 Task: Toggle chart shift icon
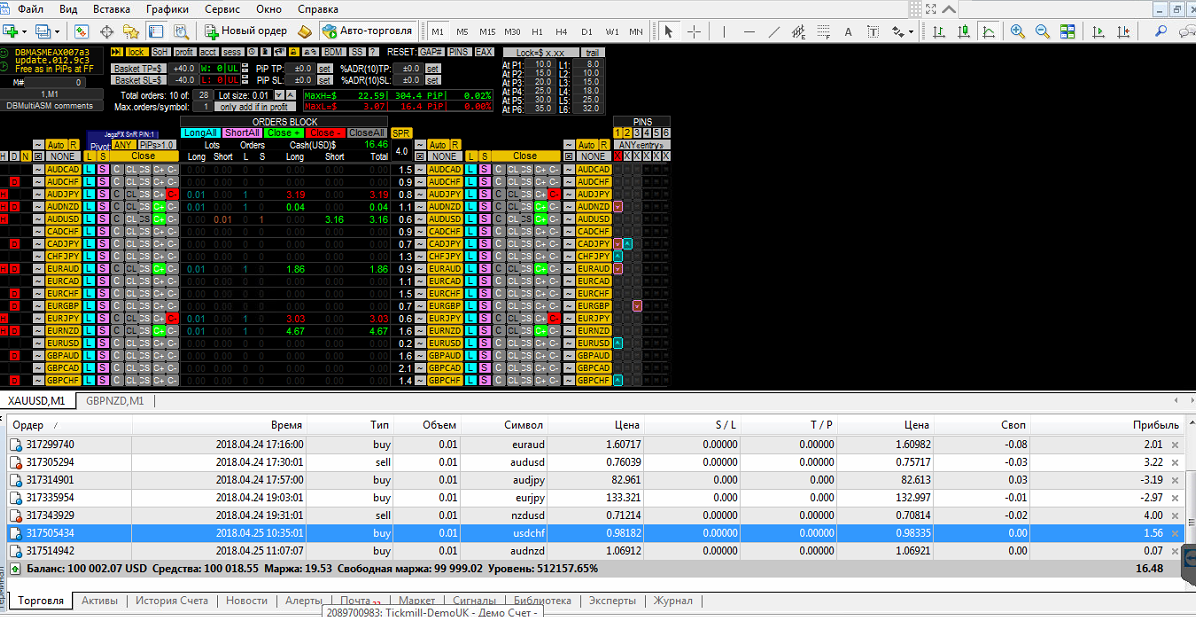point(1122,31)
